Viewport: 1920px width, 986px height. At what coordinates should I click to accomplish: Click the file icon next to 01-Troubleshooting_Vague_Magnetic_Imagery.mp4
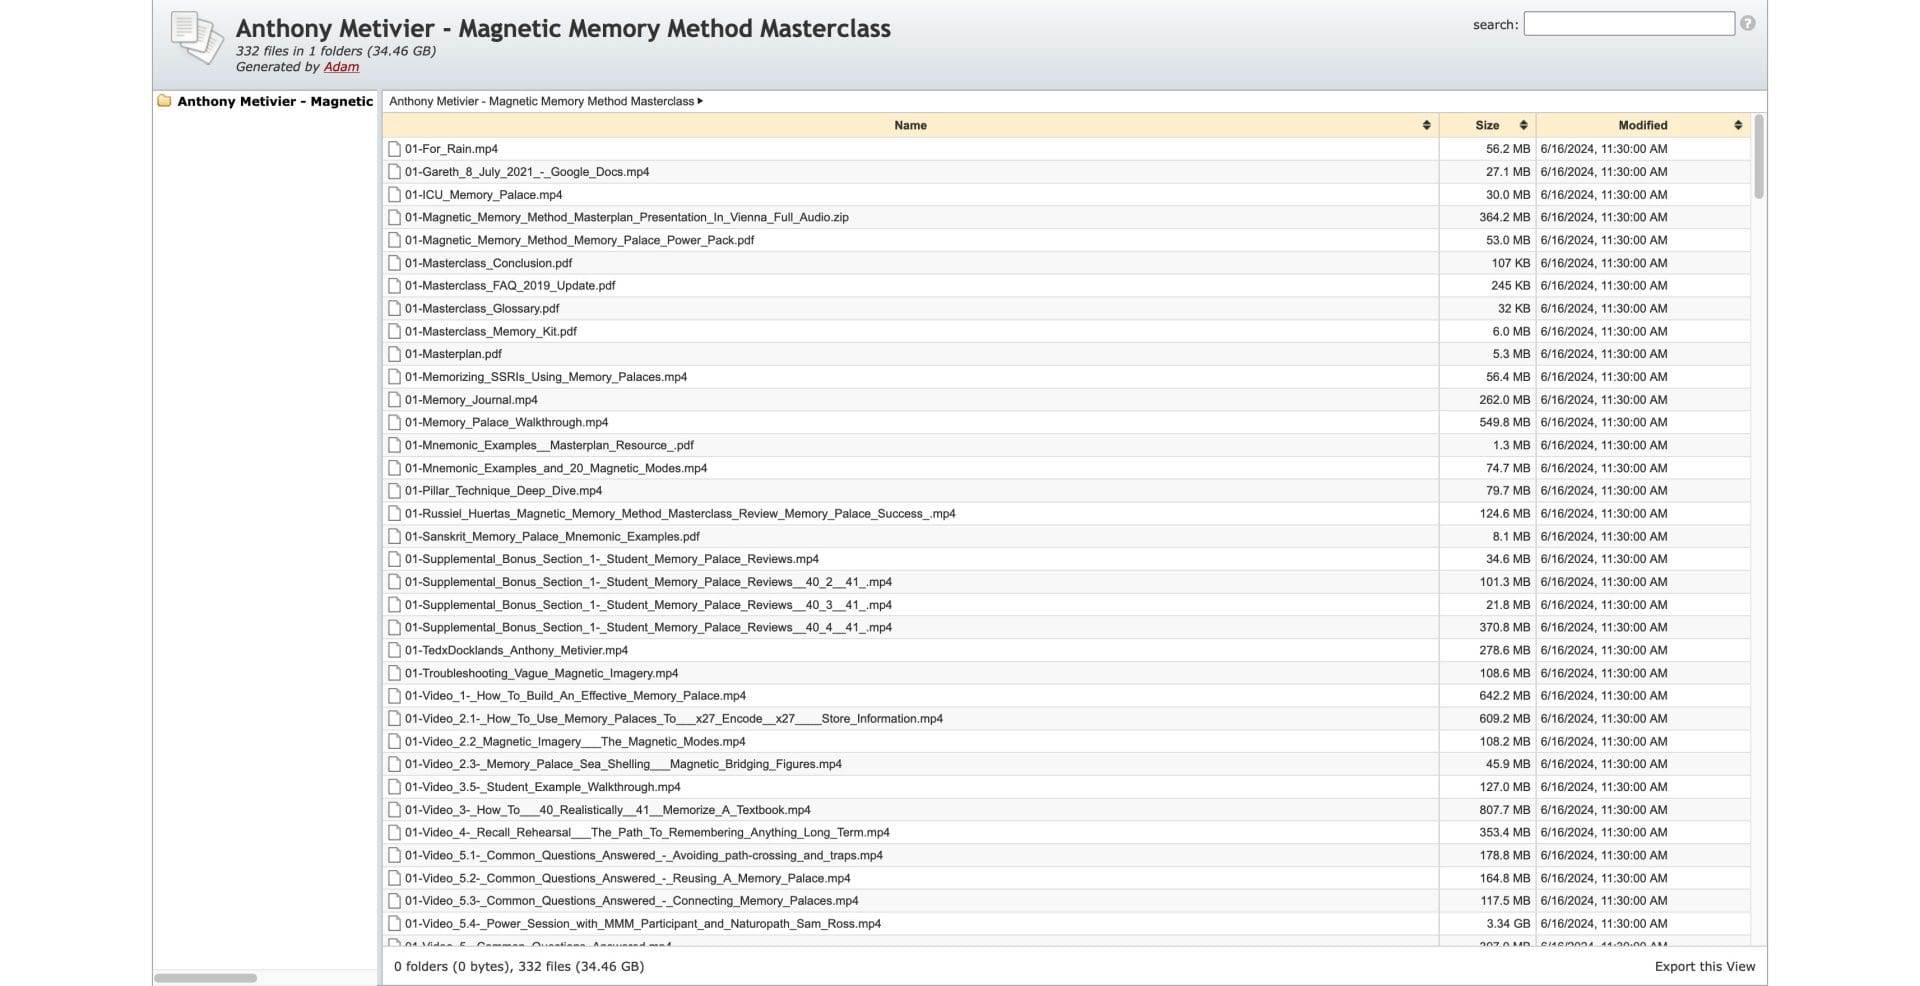[x=394, y=674]
